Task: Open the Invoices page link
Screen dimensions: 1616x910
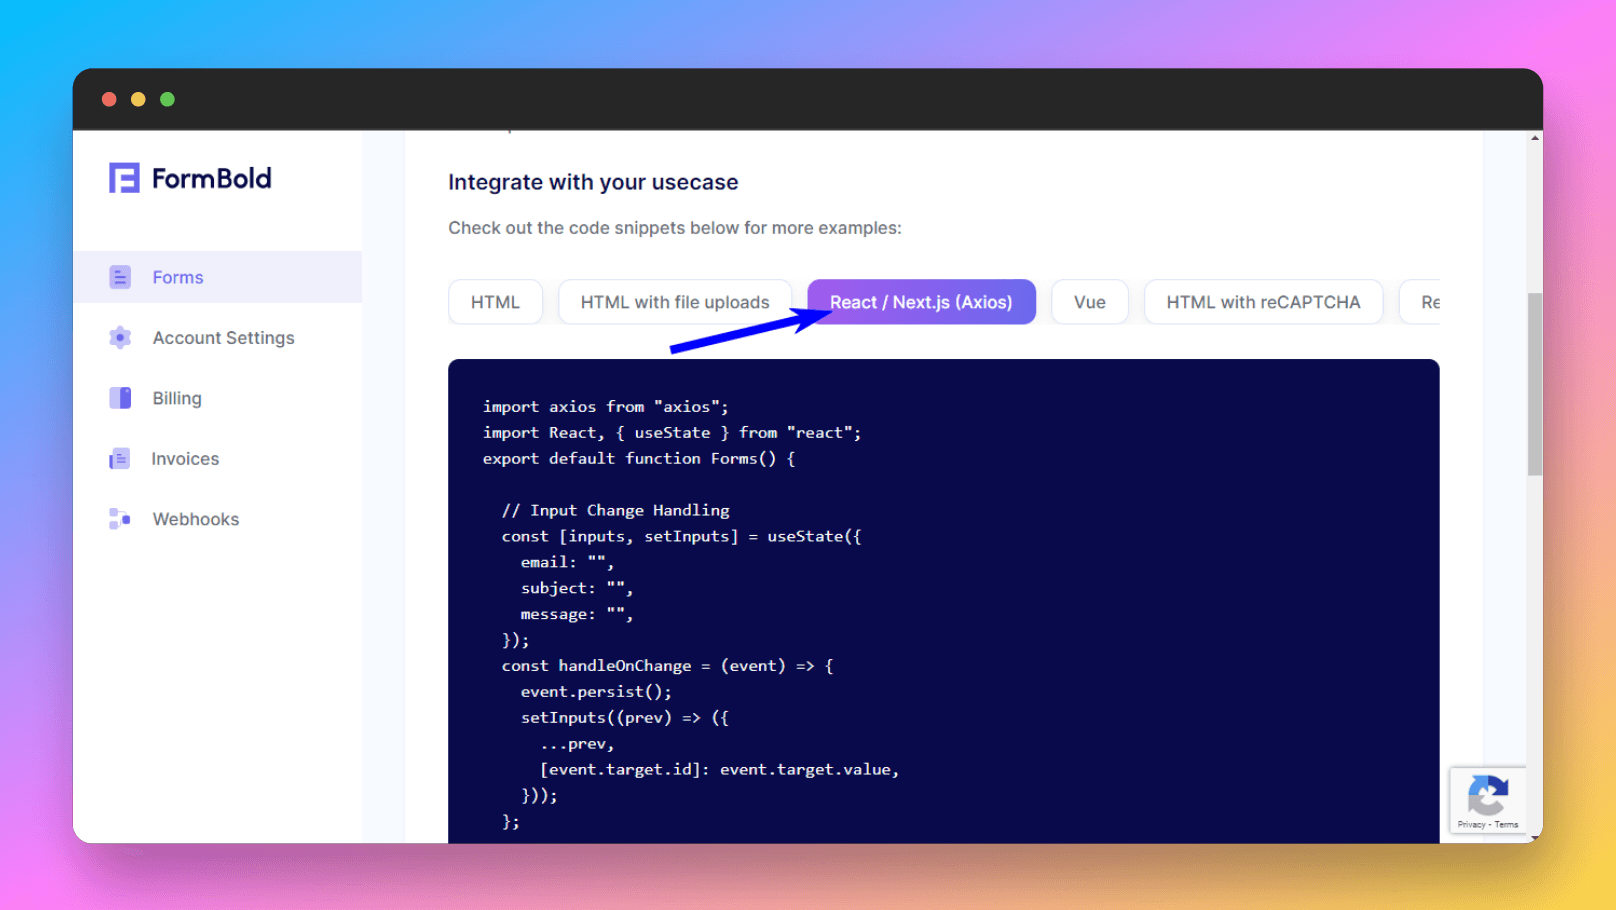Action: 185,459
